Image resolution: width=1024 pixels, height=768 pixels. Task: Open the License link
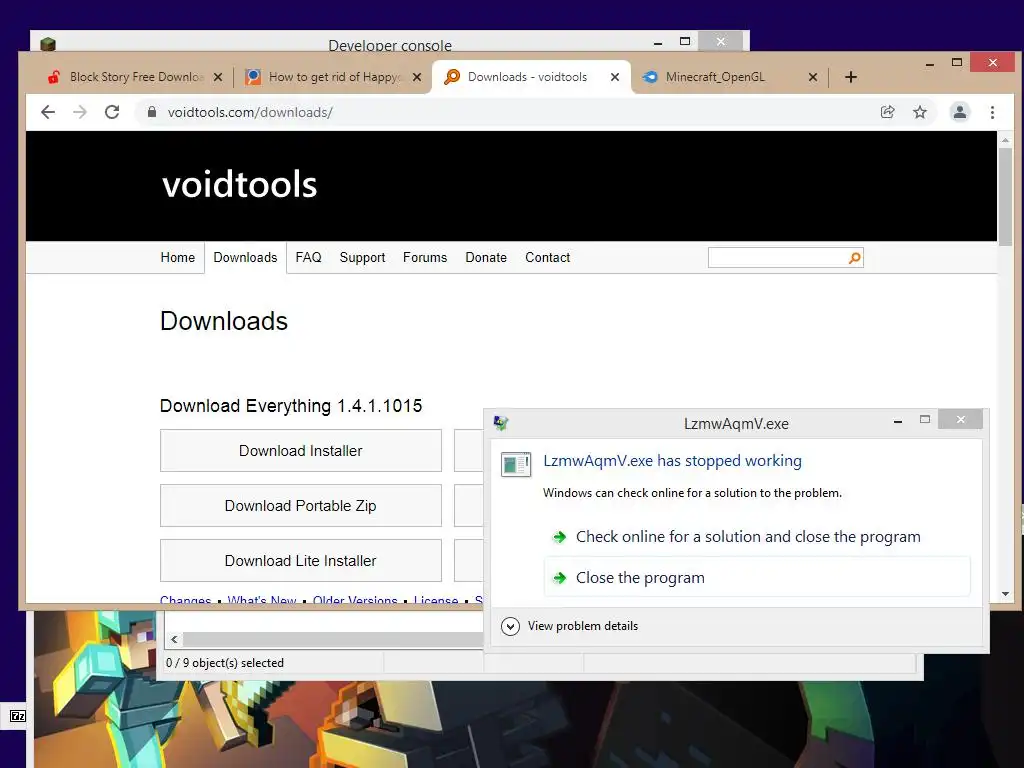436,599
